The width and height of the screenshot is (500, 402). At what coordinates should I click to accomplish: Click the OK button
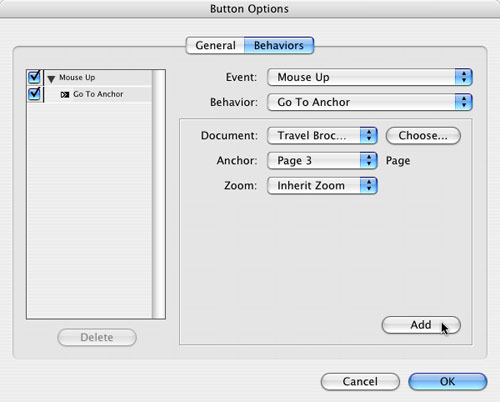click(x=447, y=381)
